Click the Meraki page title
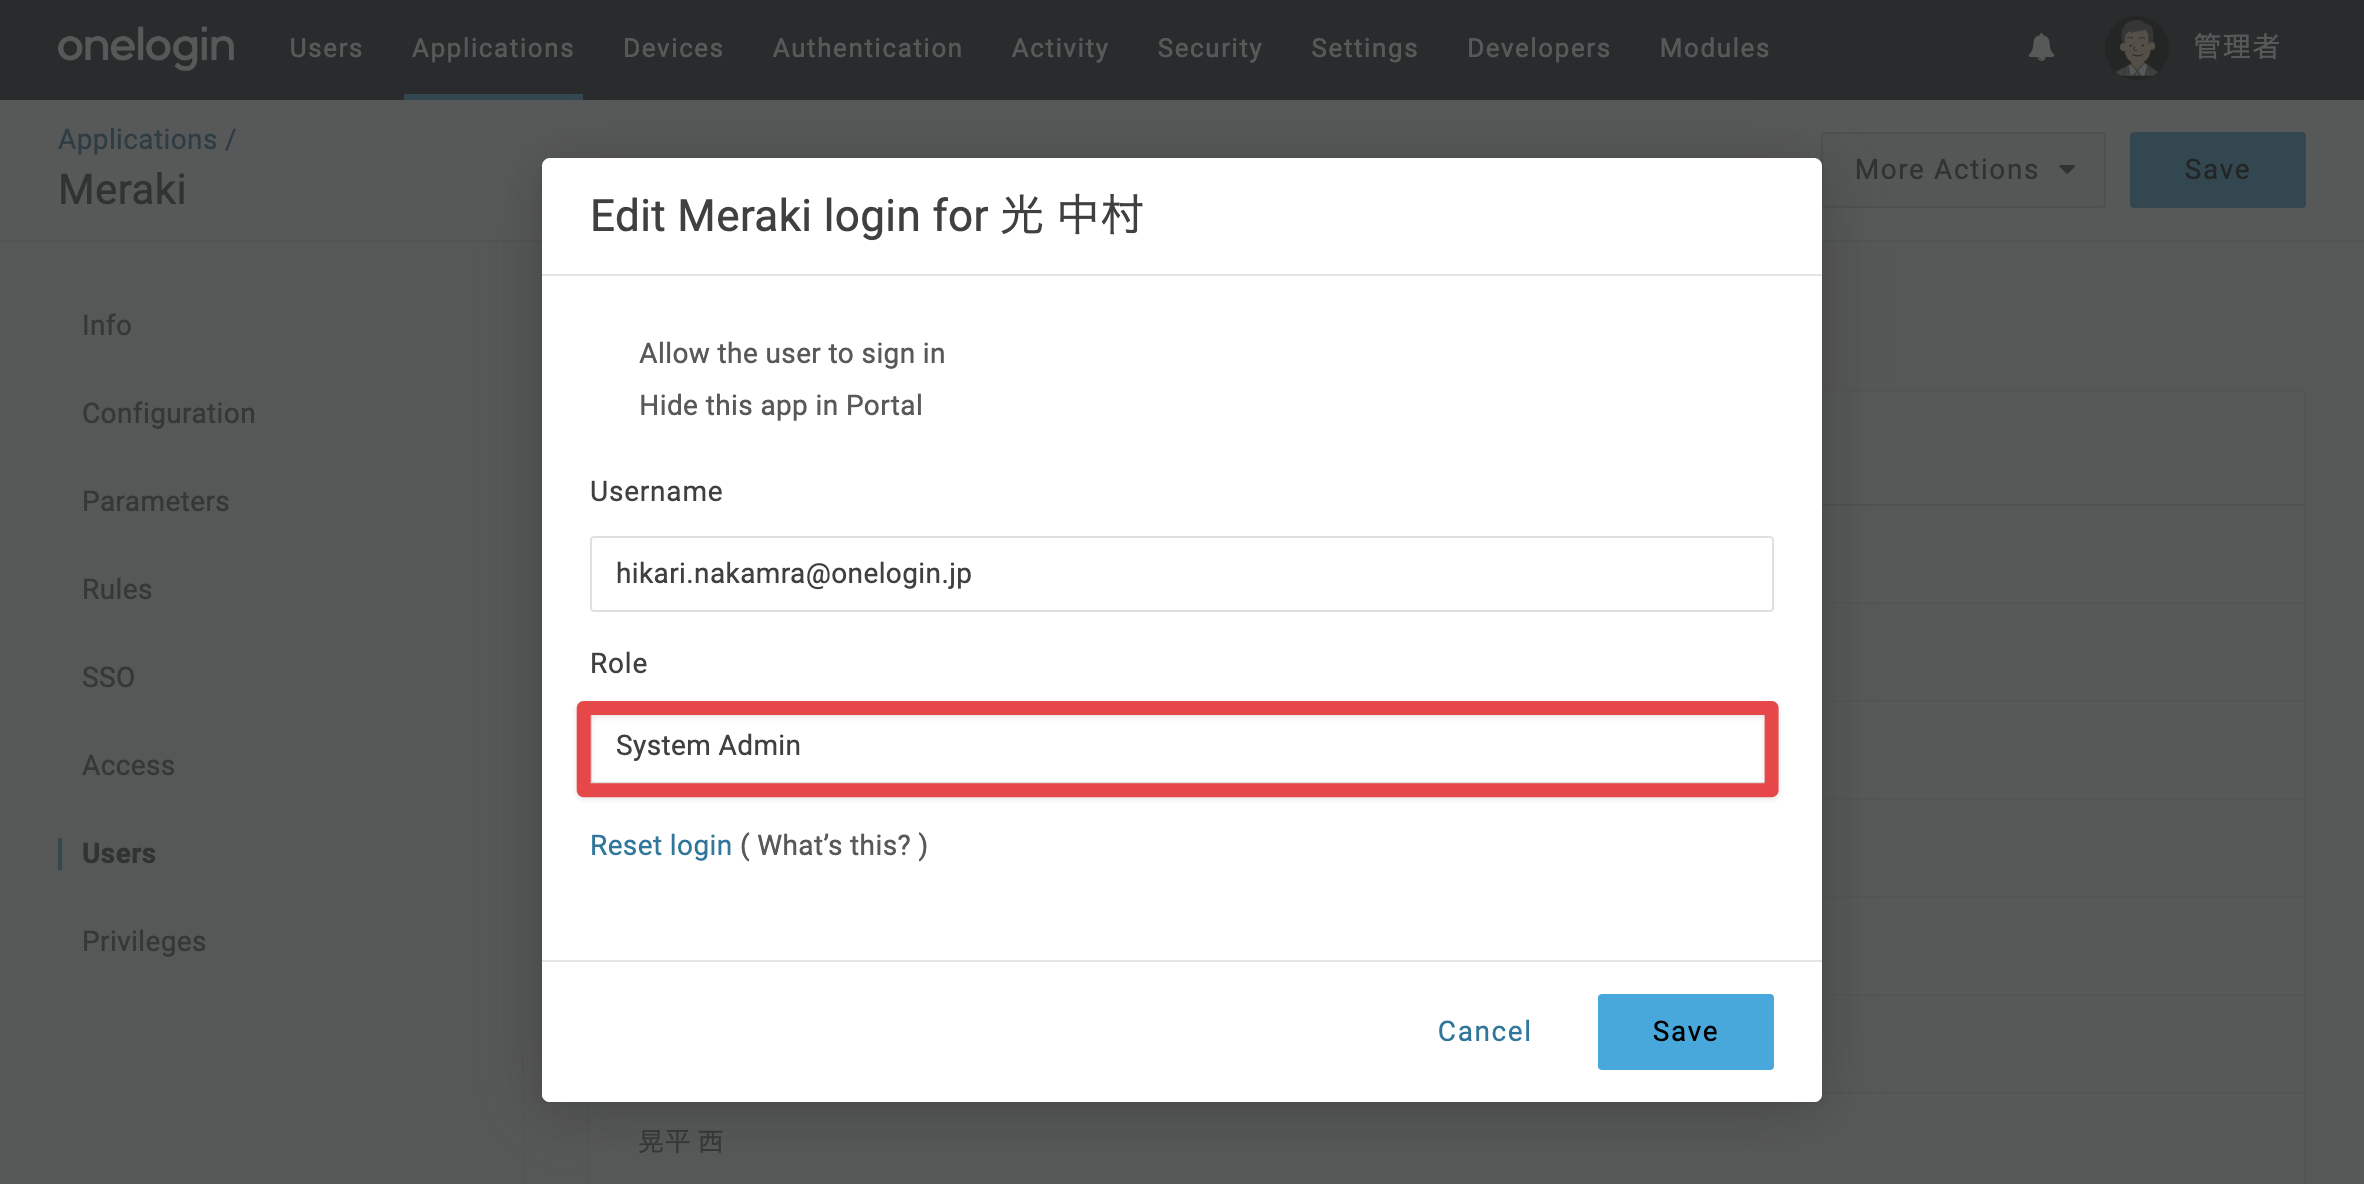Image resolution: width=2364 pixels, height=1184 pixels. click(122, 189)
